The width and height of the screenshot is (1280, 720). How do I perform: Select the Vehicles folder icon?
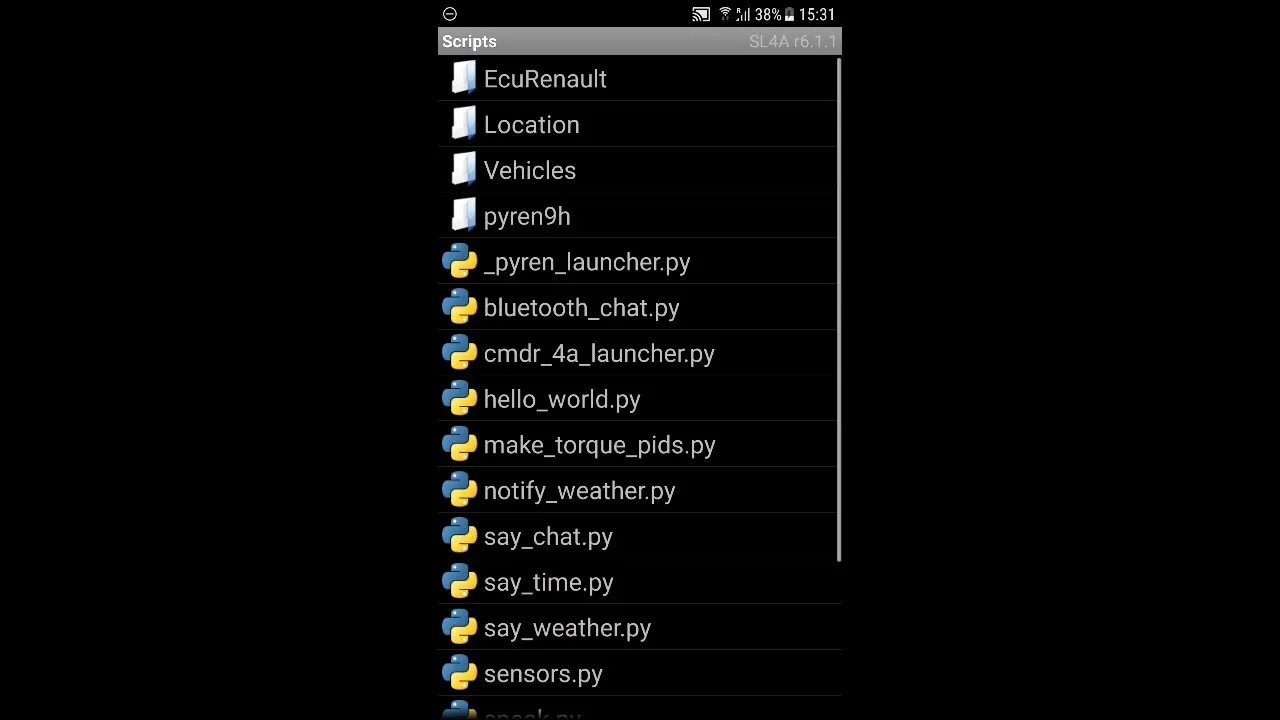pos(463,170)
